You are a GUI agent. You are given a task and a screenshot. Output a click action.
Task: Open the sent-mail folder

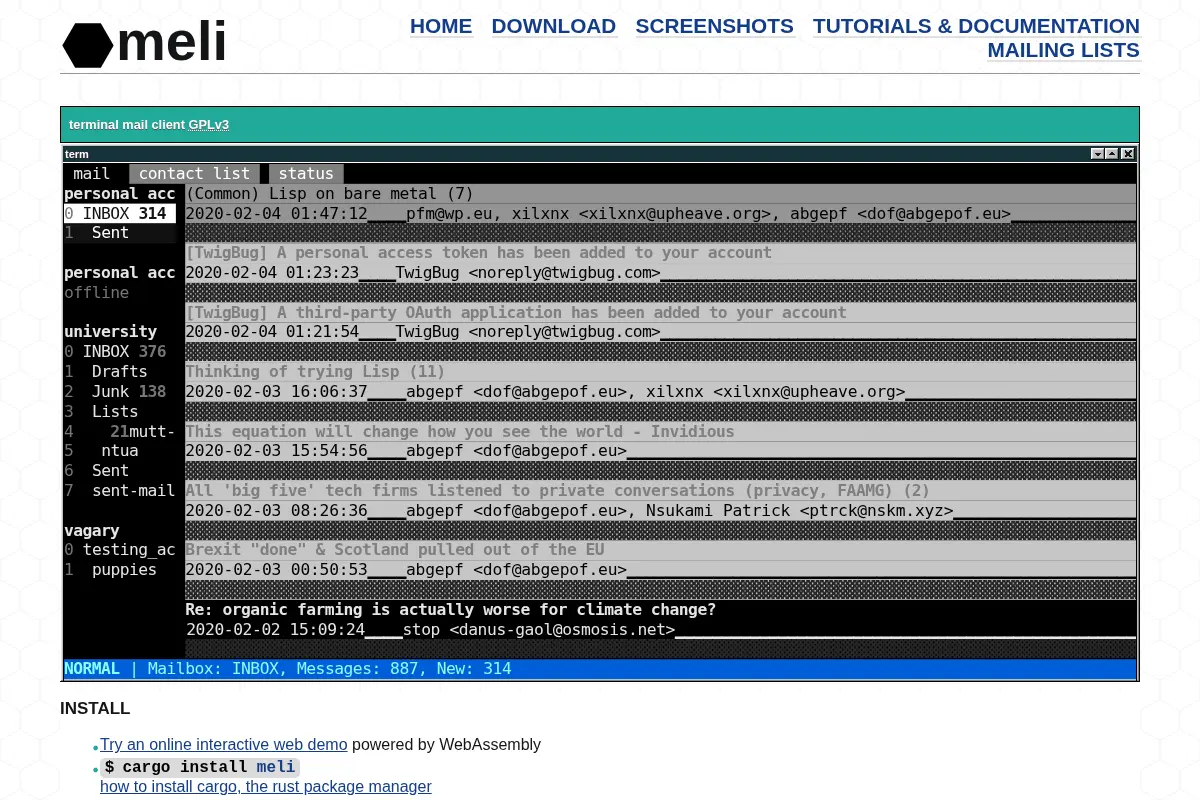[x=120, y=491]
